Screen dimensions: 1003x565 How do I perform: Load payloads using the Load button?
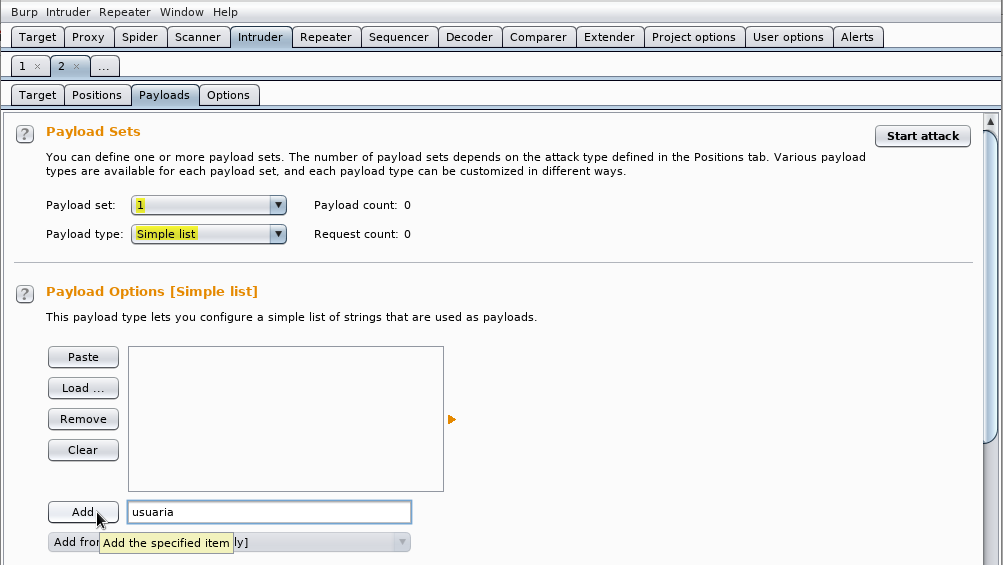83,388
